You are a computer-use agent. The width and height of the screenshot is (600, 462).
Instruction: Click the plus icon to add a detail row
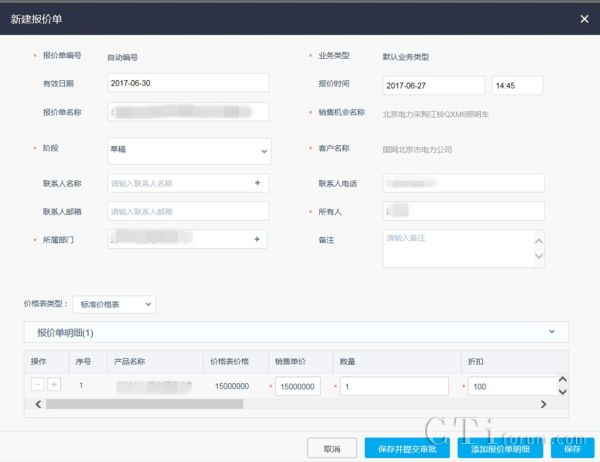coord(54,385)
